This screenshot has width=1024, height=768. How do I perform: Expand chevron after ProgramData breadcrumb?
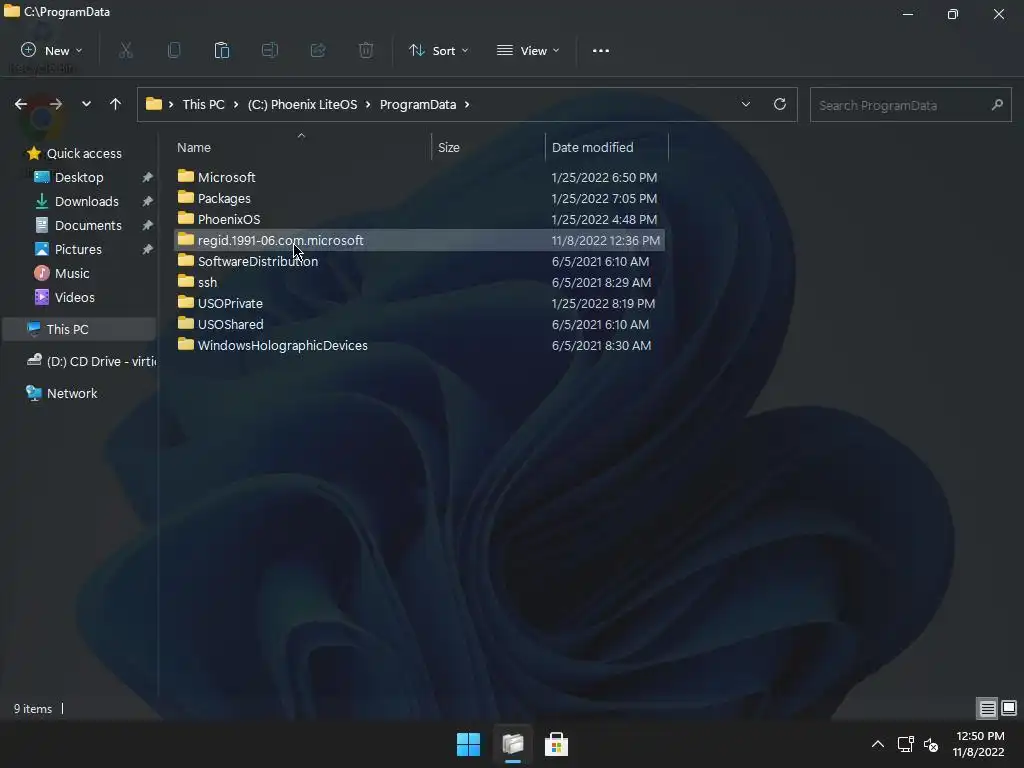[467, 104]
